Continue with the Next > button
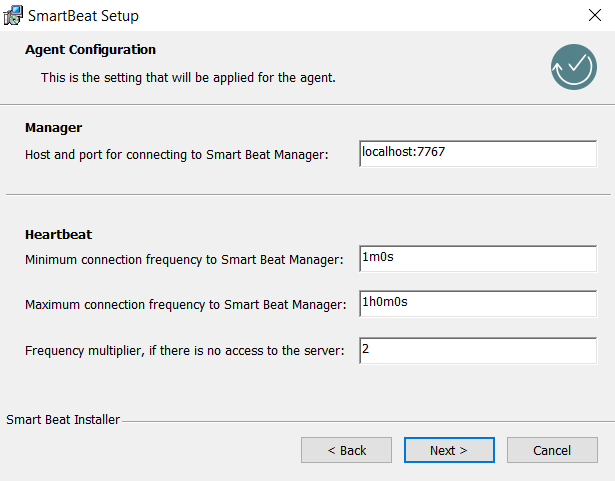Screen dimensions: 615x481 pyautogui.click(x=449, y=450)
